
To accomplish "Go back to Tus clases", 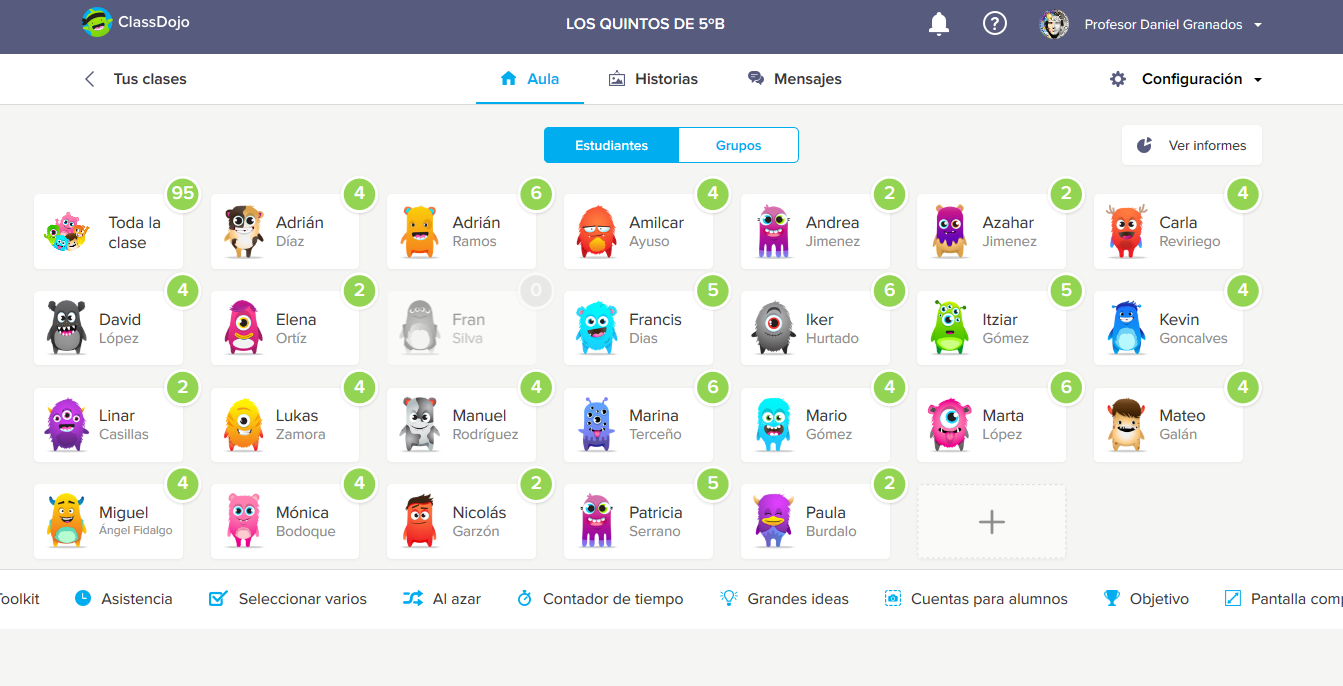I will [137, 79].
